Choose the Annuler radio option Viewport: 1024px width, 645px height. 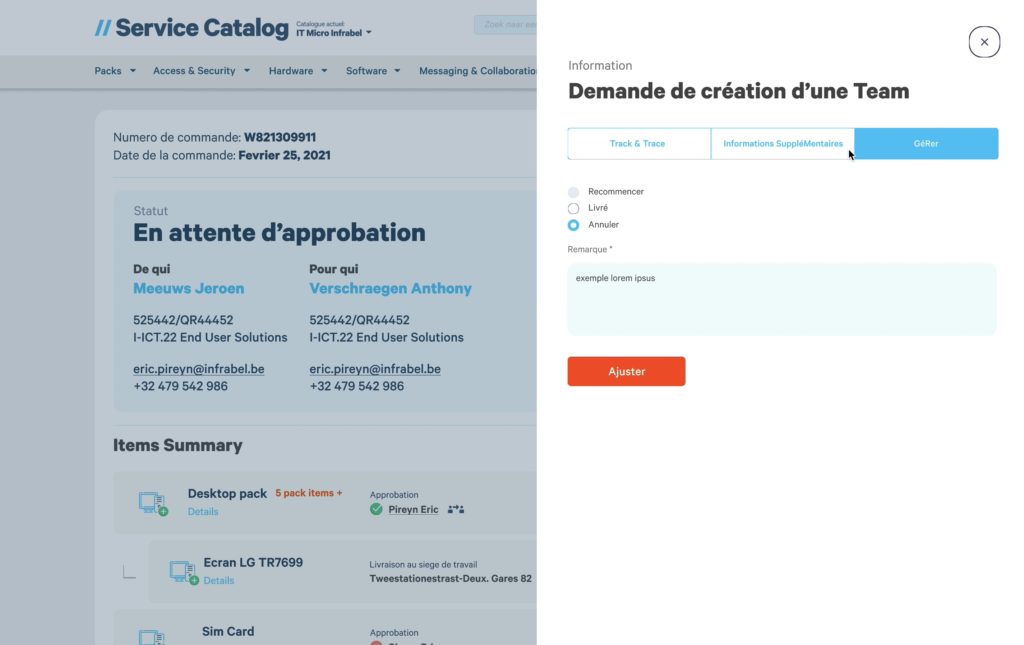[573, 225]
